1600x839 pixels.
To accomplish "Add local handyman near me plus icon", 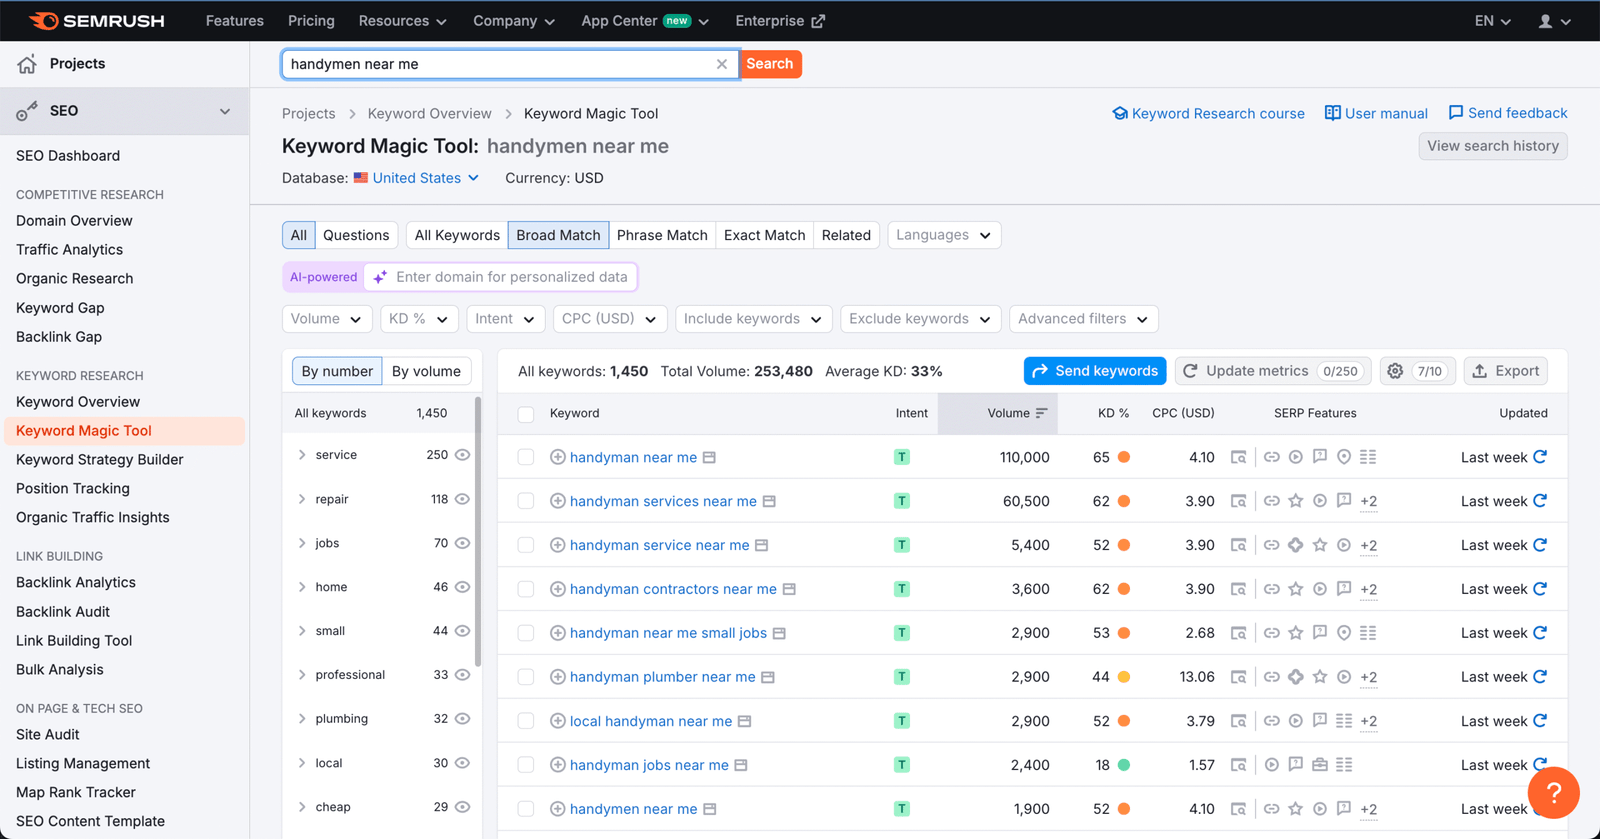I will click(558, 721).
